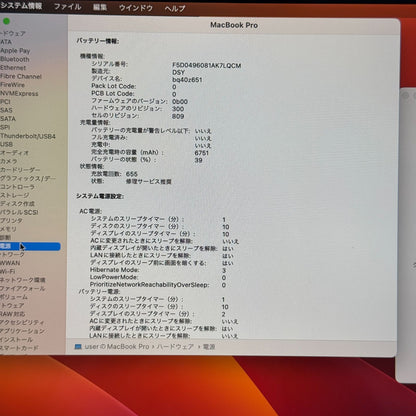Screen dimensions: 416x416
Task: Click the serial number F5D0496081AK7LQCM
Action: coord(207,65)
